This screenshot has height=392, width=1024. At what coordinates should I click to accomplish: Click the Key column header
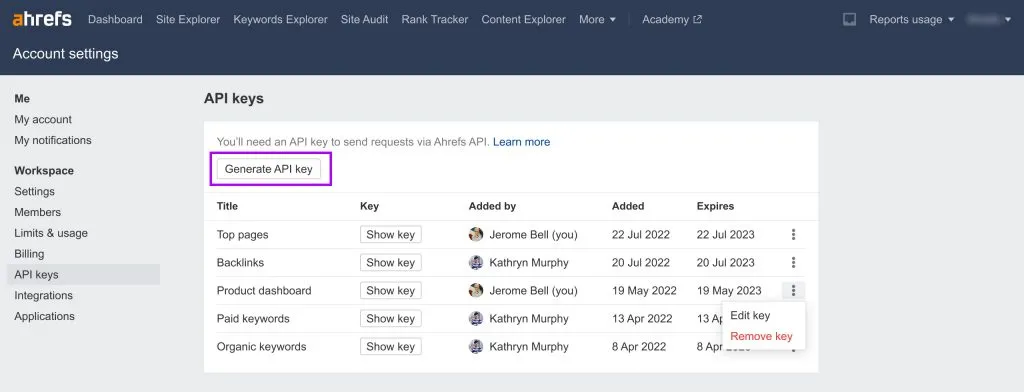(x=369, y=206)
